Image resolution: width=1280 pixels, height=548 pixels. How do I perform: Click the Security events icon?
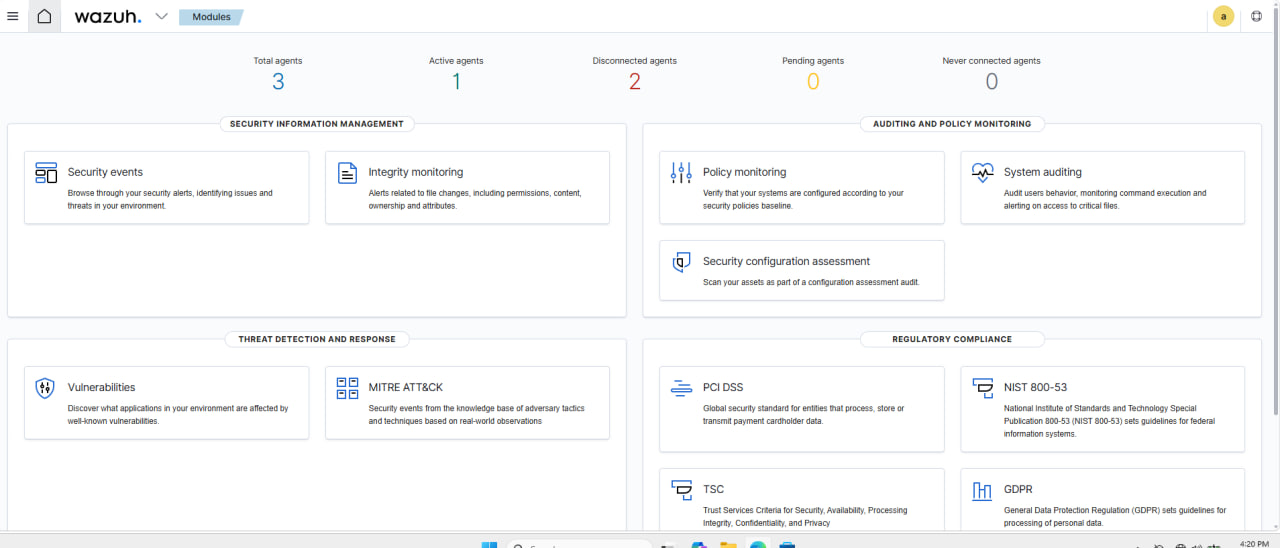(x=46, y=173)
